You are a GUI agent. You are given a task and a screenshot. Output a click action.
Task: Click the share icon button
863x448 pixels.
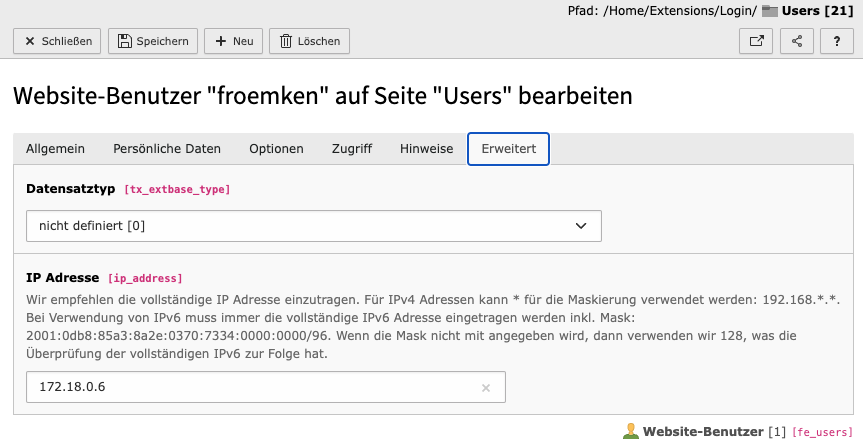(796, 41)
